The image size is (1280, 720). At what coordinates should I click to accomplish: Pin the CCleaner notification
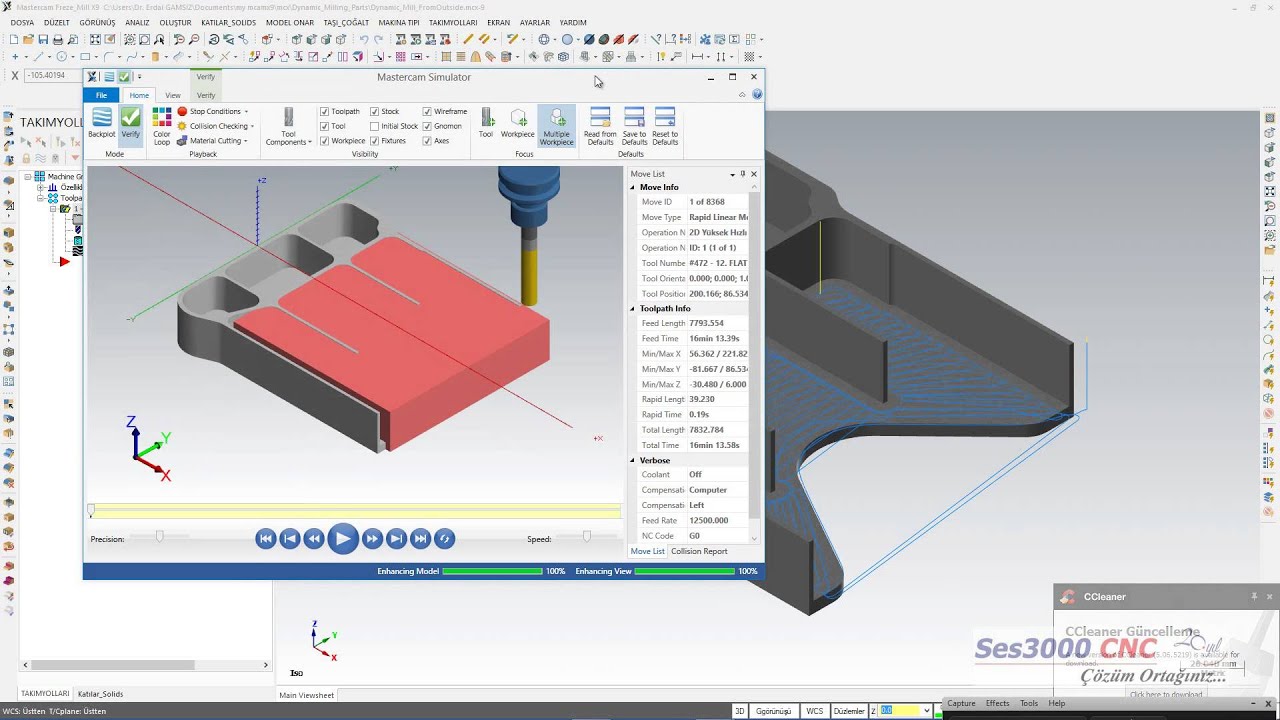coord(1254,597)
